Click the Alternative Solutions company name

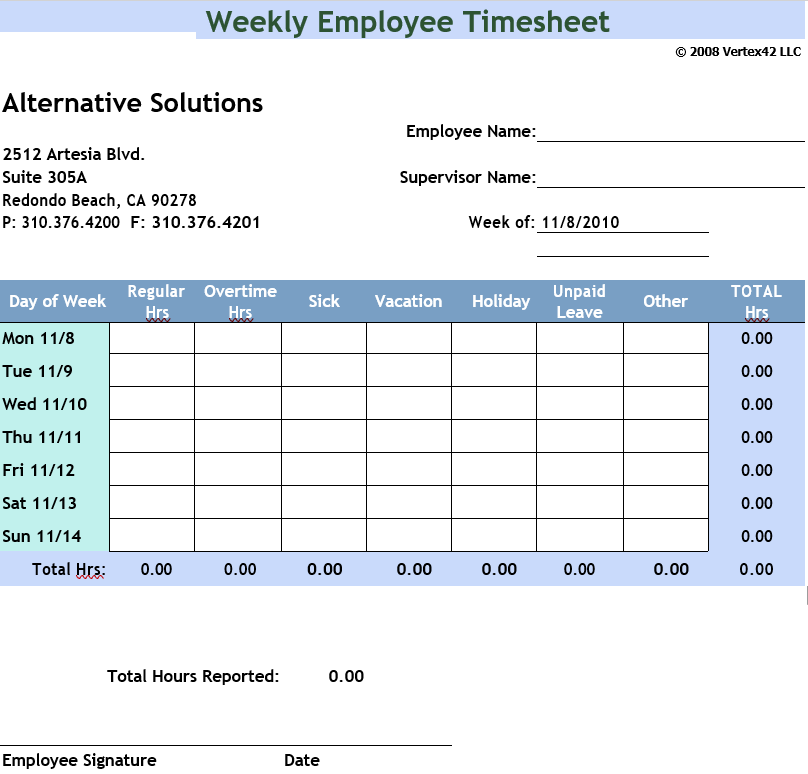(133, 103)
